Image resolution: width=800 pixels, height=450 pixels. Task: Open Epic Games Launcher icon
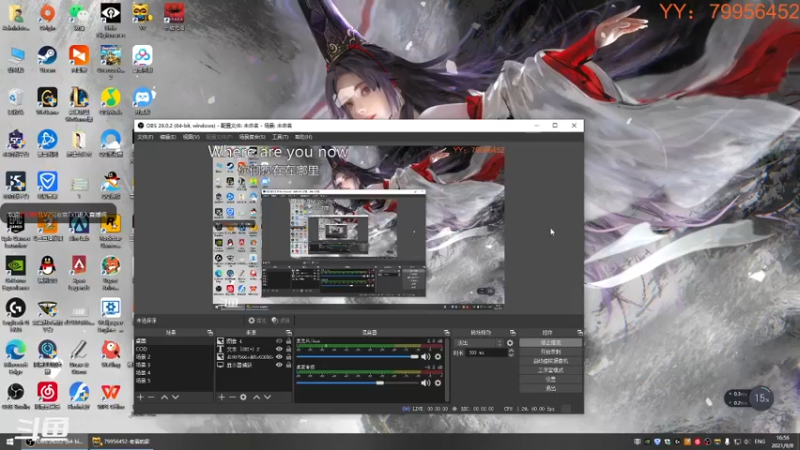click(x=16, y=231)
